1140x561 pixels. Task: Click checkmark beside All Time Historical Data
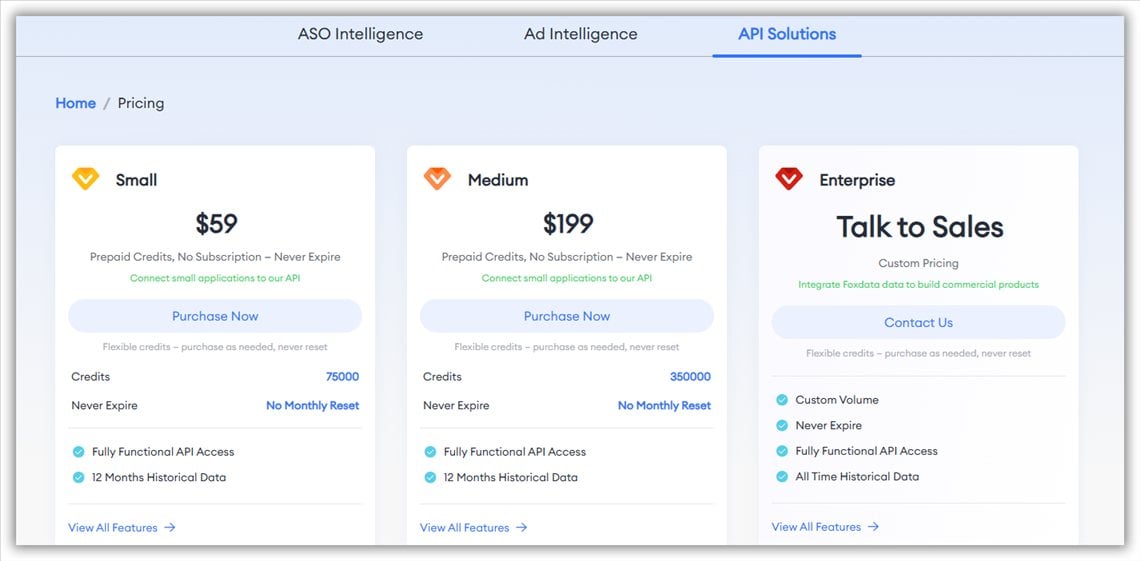coord(782,477)
